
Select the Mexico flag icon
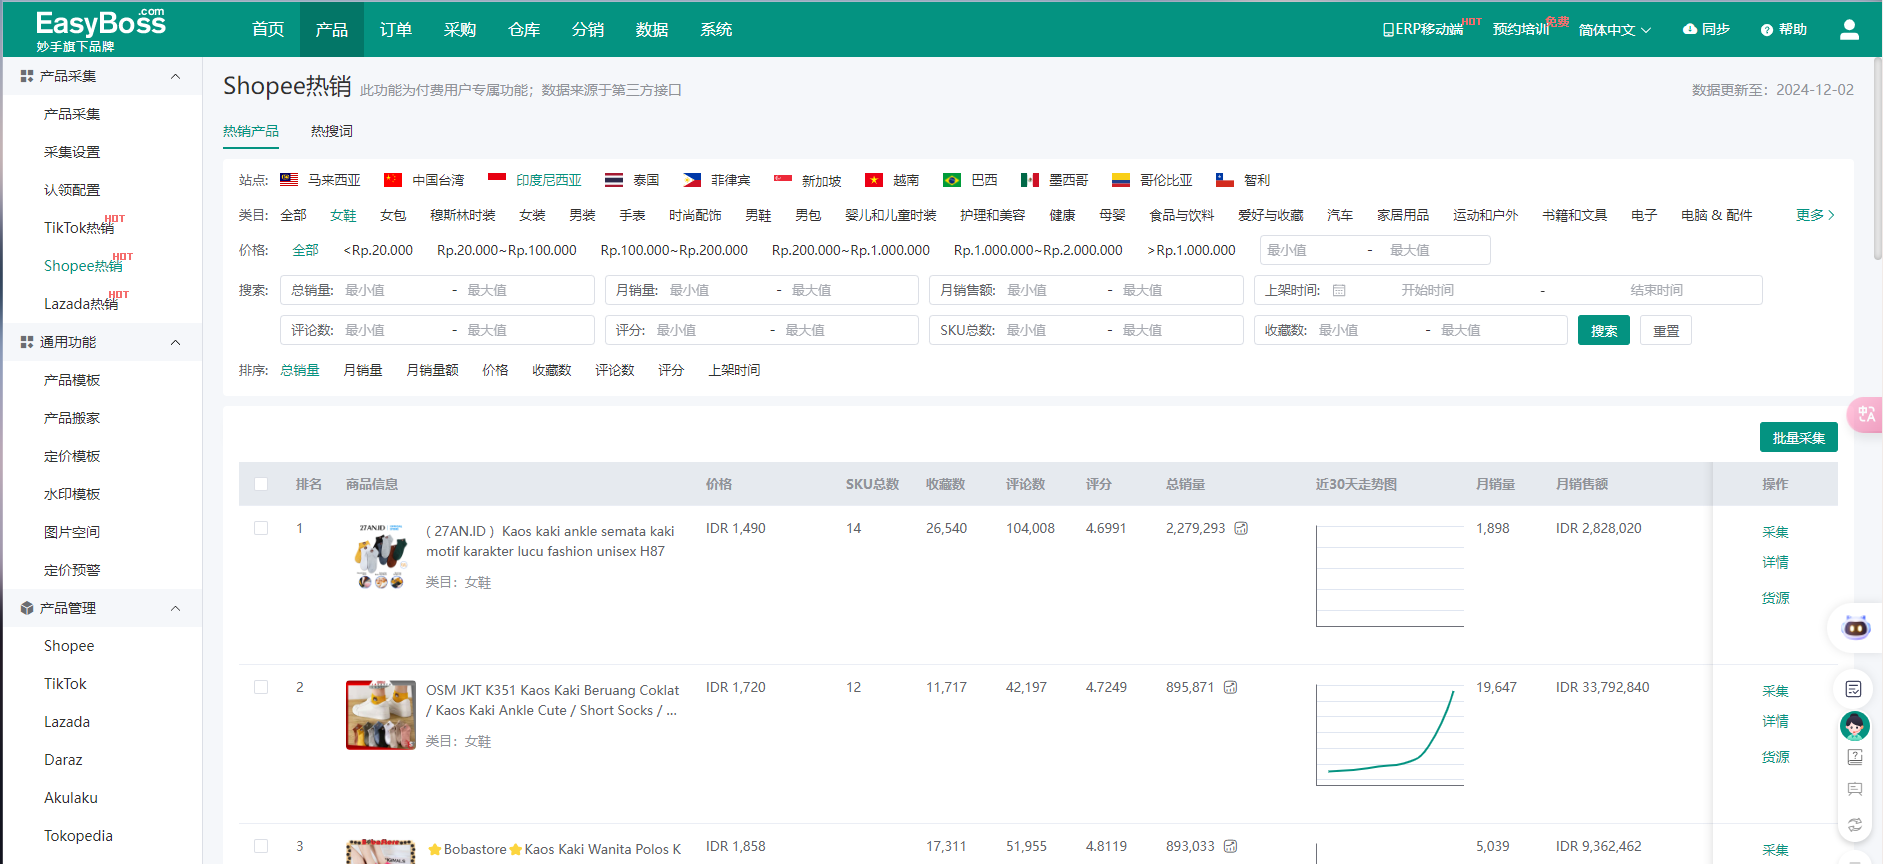(x=1030, y=180)
